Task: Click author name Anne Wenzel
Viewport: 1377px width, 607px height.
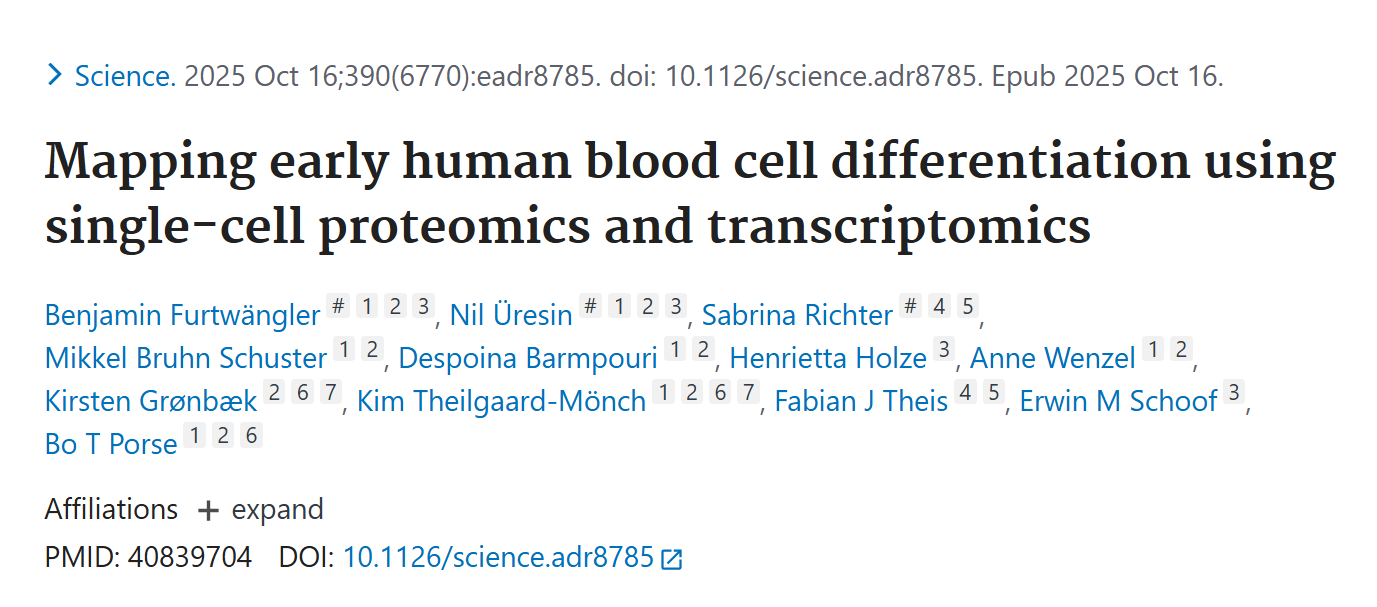Action: click(x=1053, y=358)
